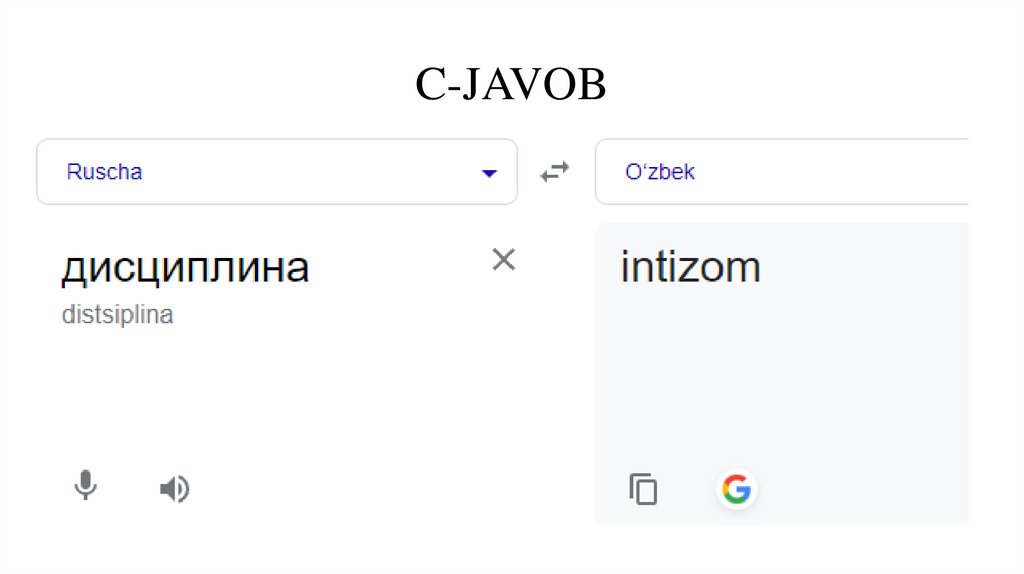Click the source word дисциплина
The height and width of the screenshot is (574, 1024).
coord(185,267)
